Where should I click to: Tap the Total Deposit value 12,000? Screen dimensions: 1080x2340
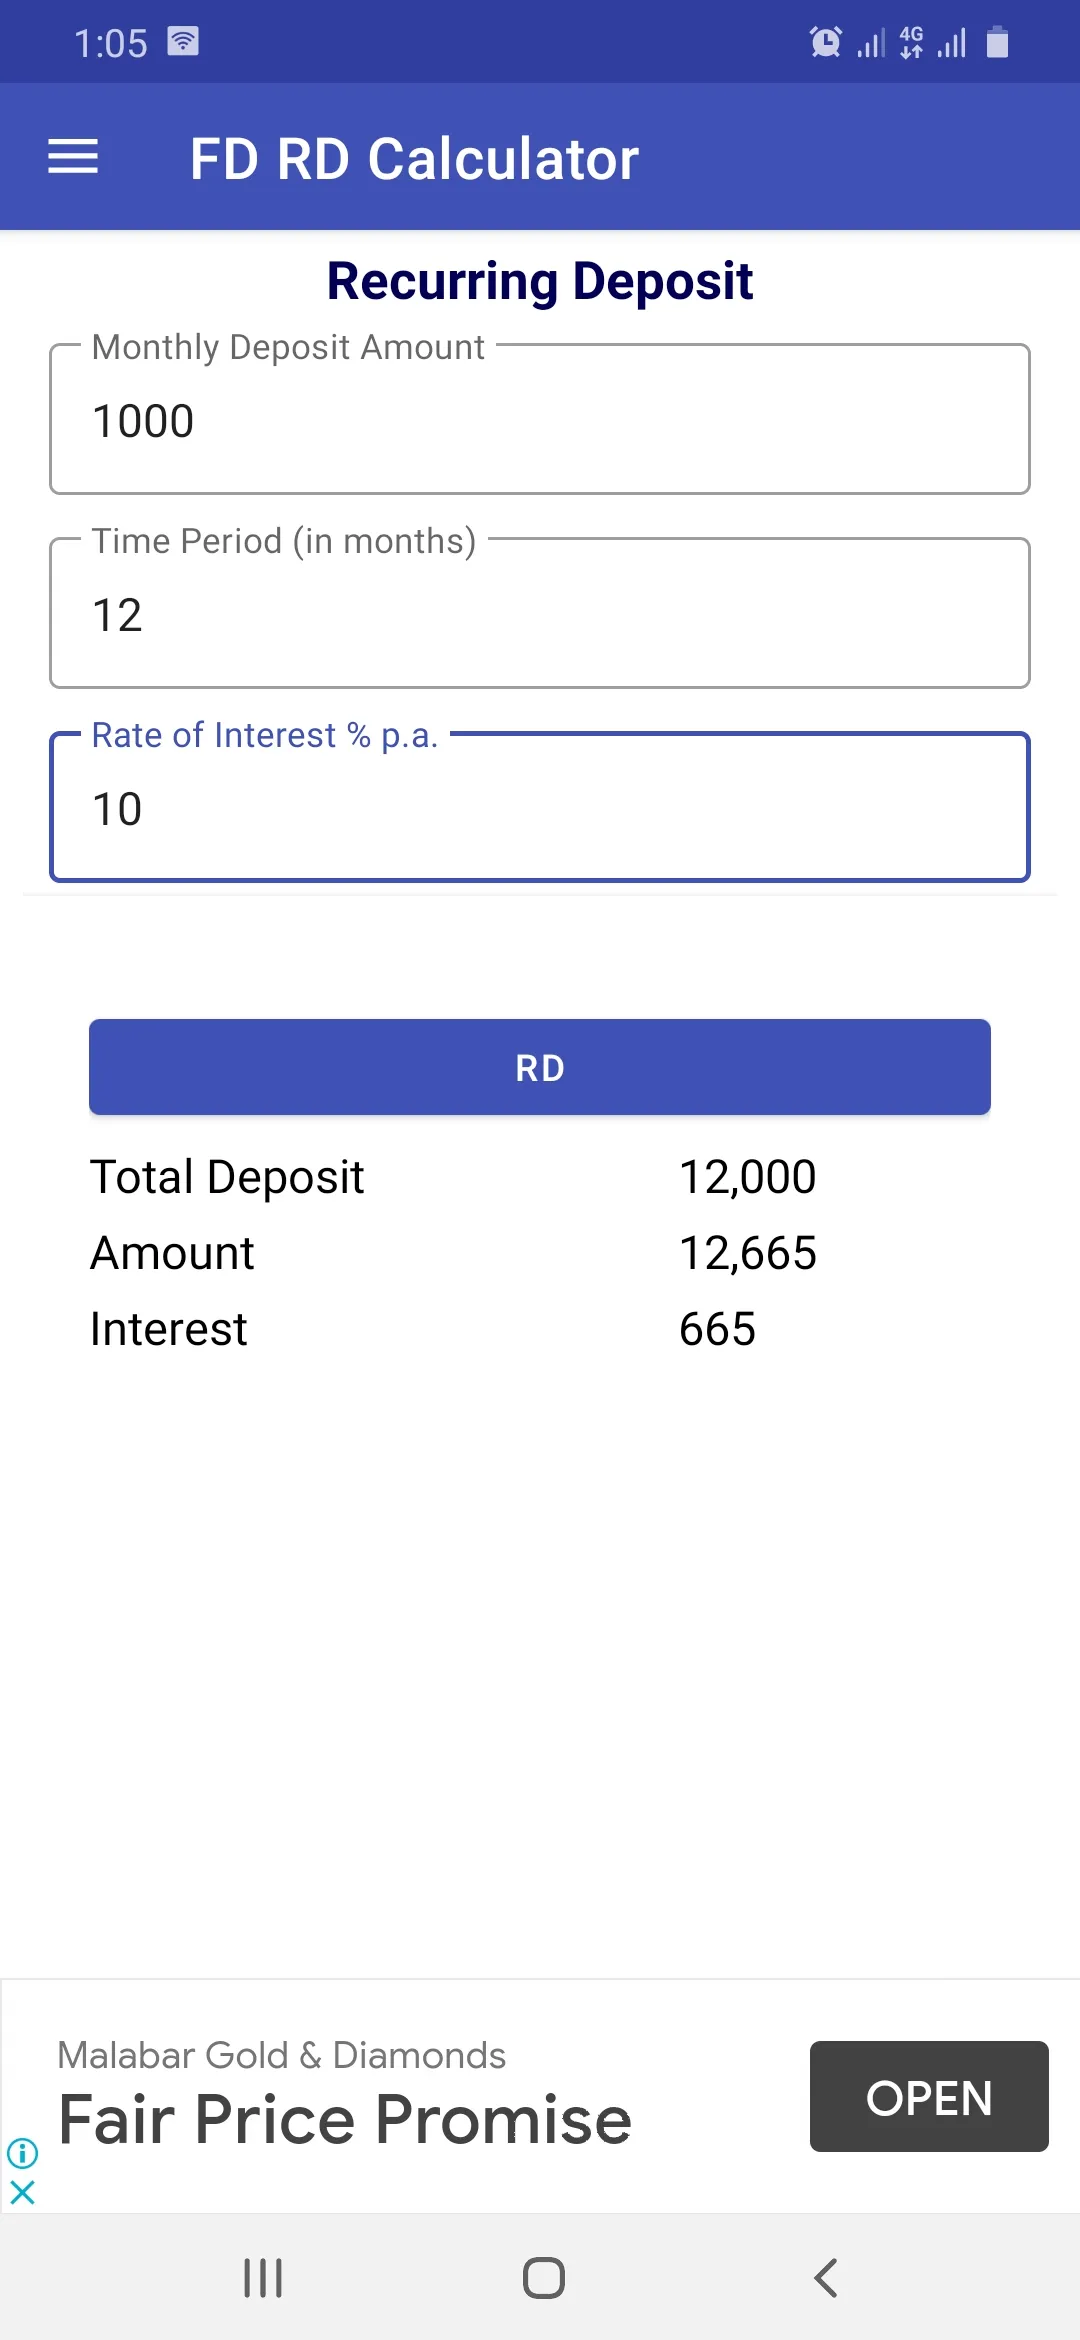[748, 1177]
